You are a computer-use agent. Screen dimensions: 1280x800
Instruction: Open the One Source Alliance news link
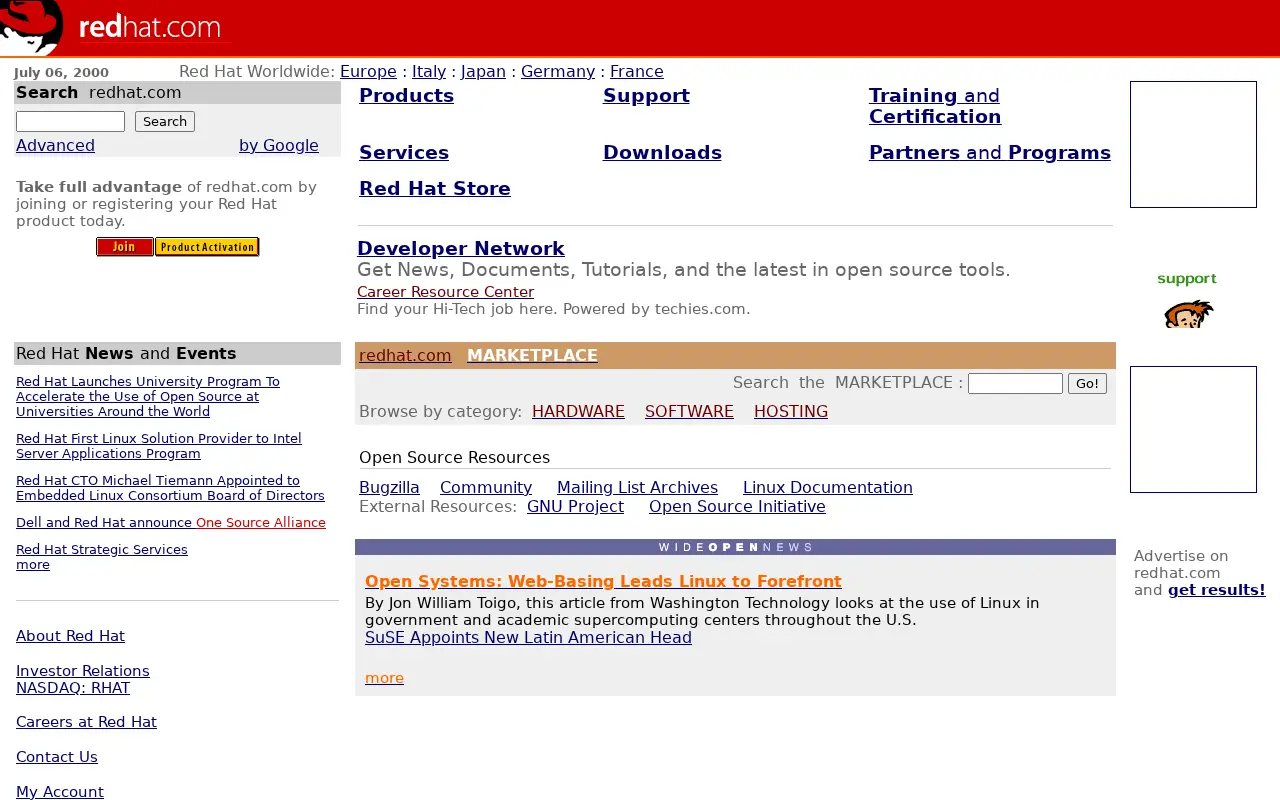coord(261,522)
